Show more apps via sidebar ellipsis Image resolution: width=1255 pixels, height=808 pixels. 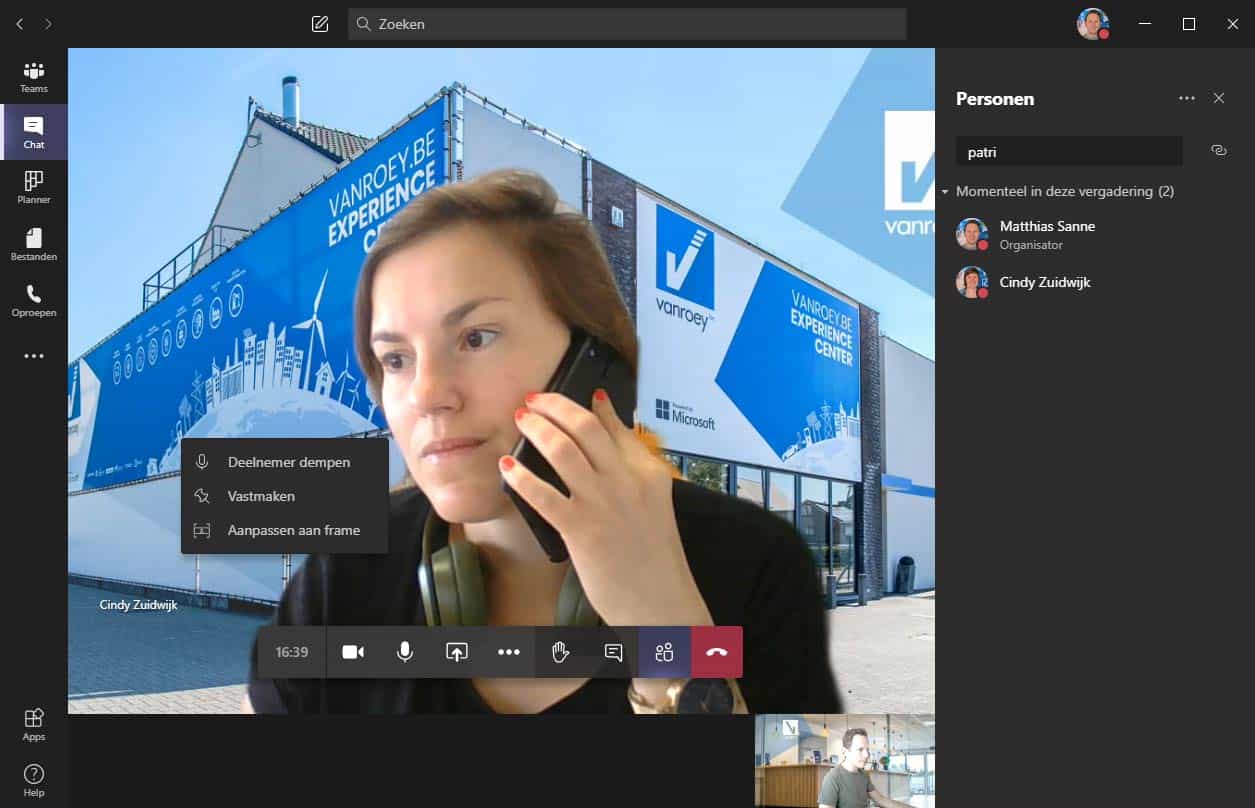(34, 356)
